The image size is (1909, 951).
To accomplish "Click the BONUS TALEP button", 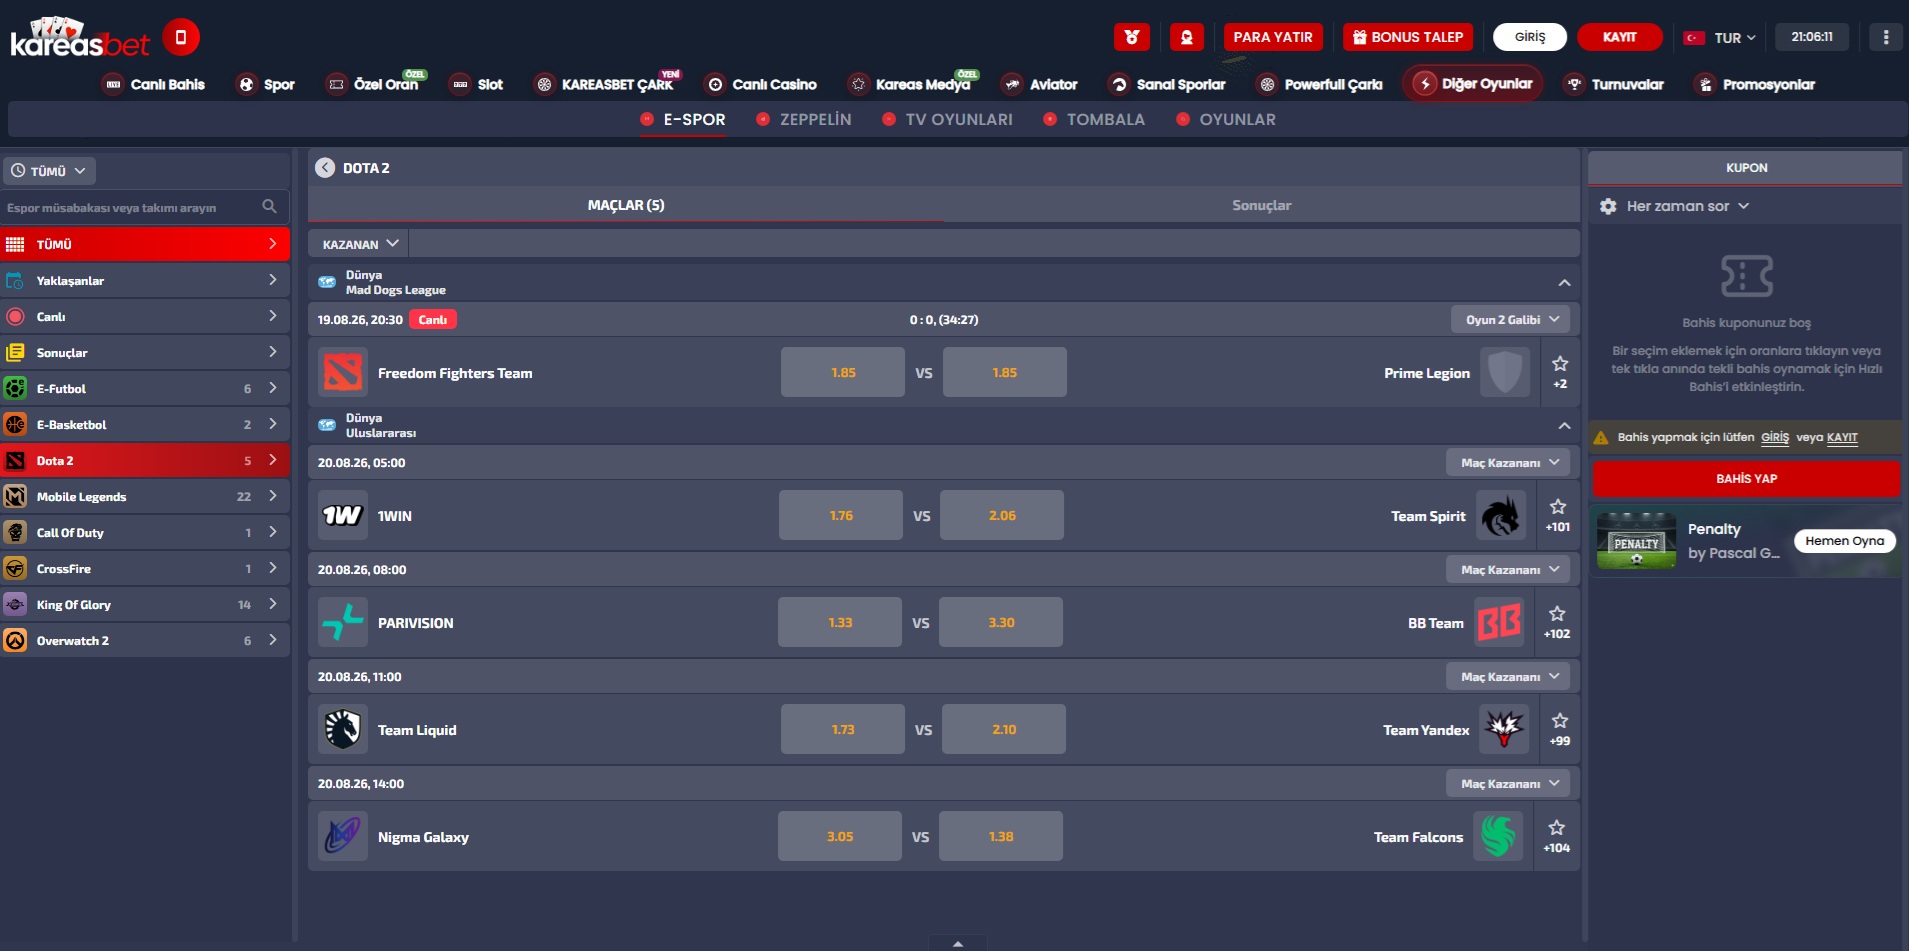I will point(1408,37).
